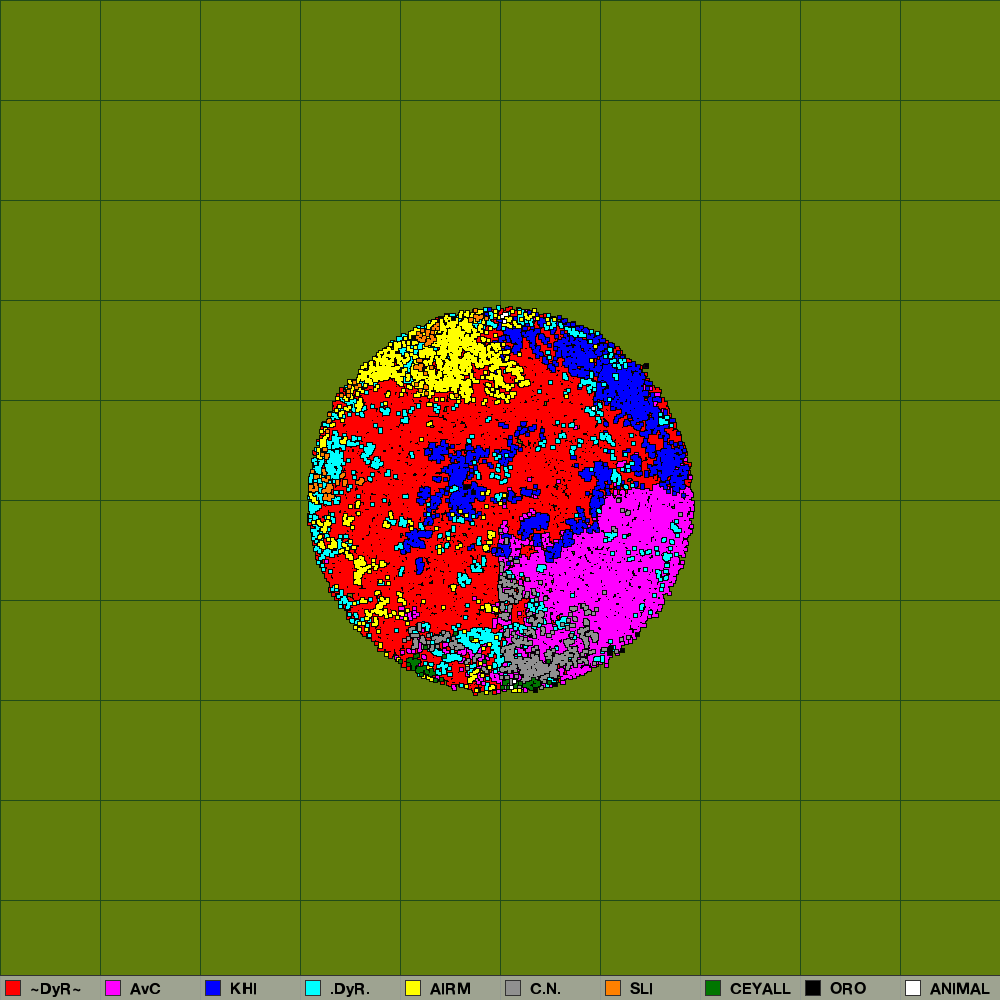Select the ANIMAL legend label
Viewport: 1000px width, 1000px height.
[959, 989]
